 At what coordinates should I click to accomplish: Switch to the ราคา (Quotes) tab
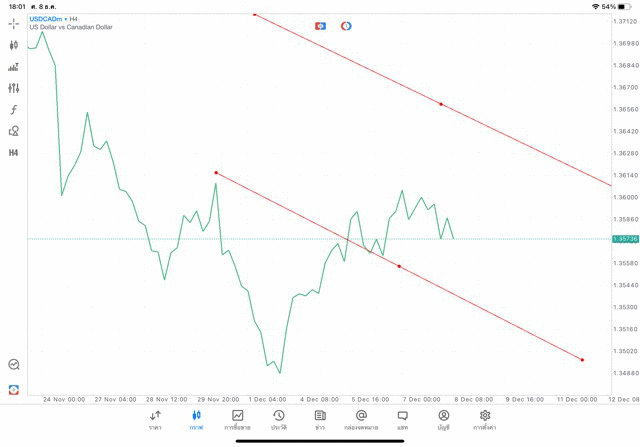(x=155, y=419)
